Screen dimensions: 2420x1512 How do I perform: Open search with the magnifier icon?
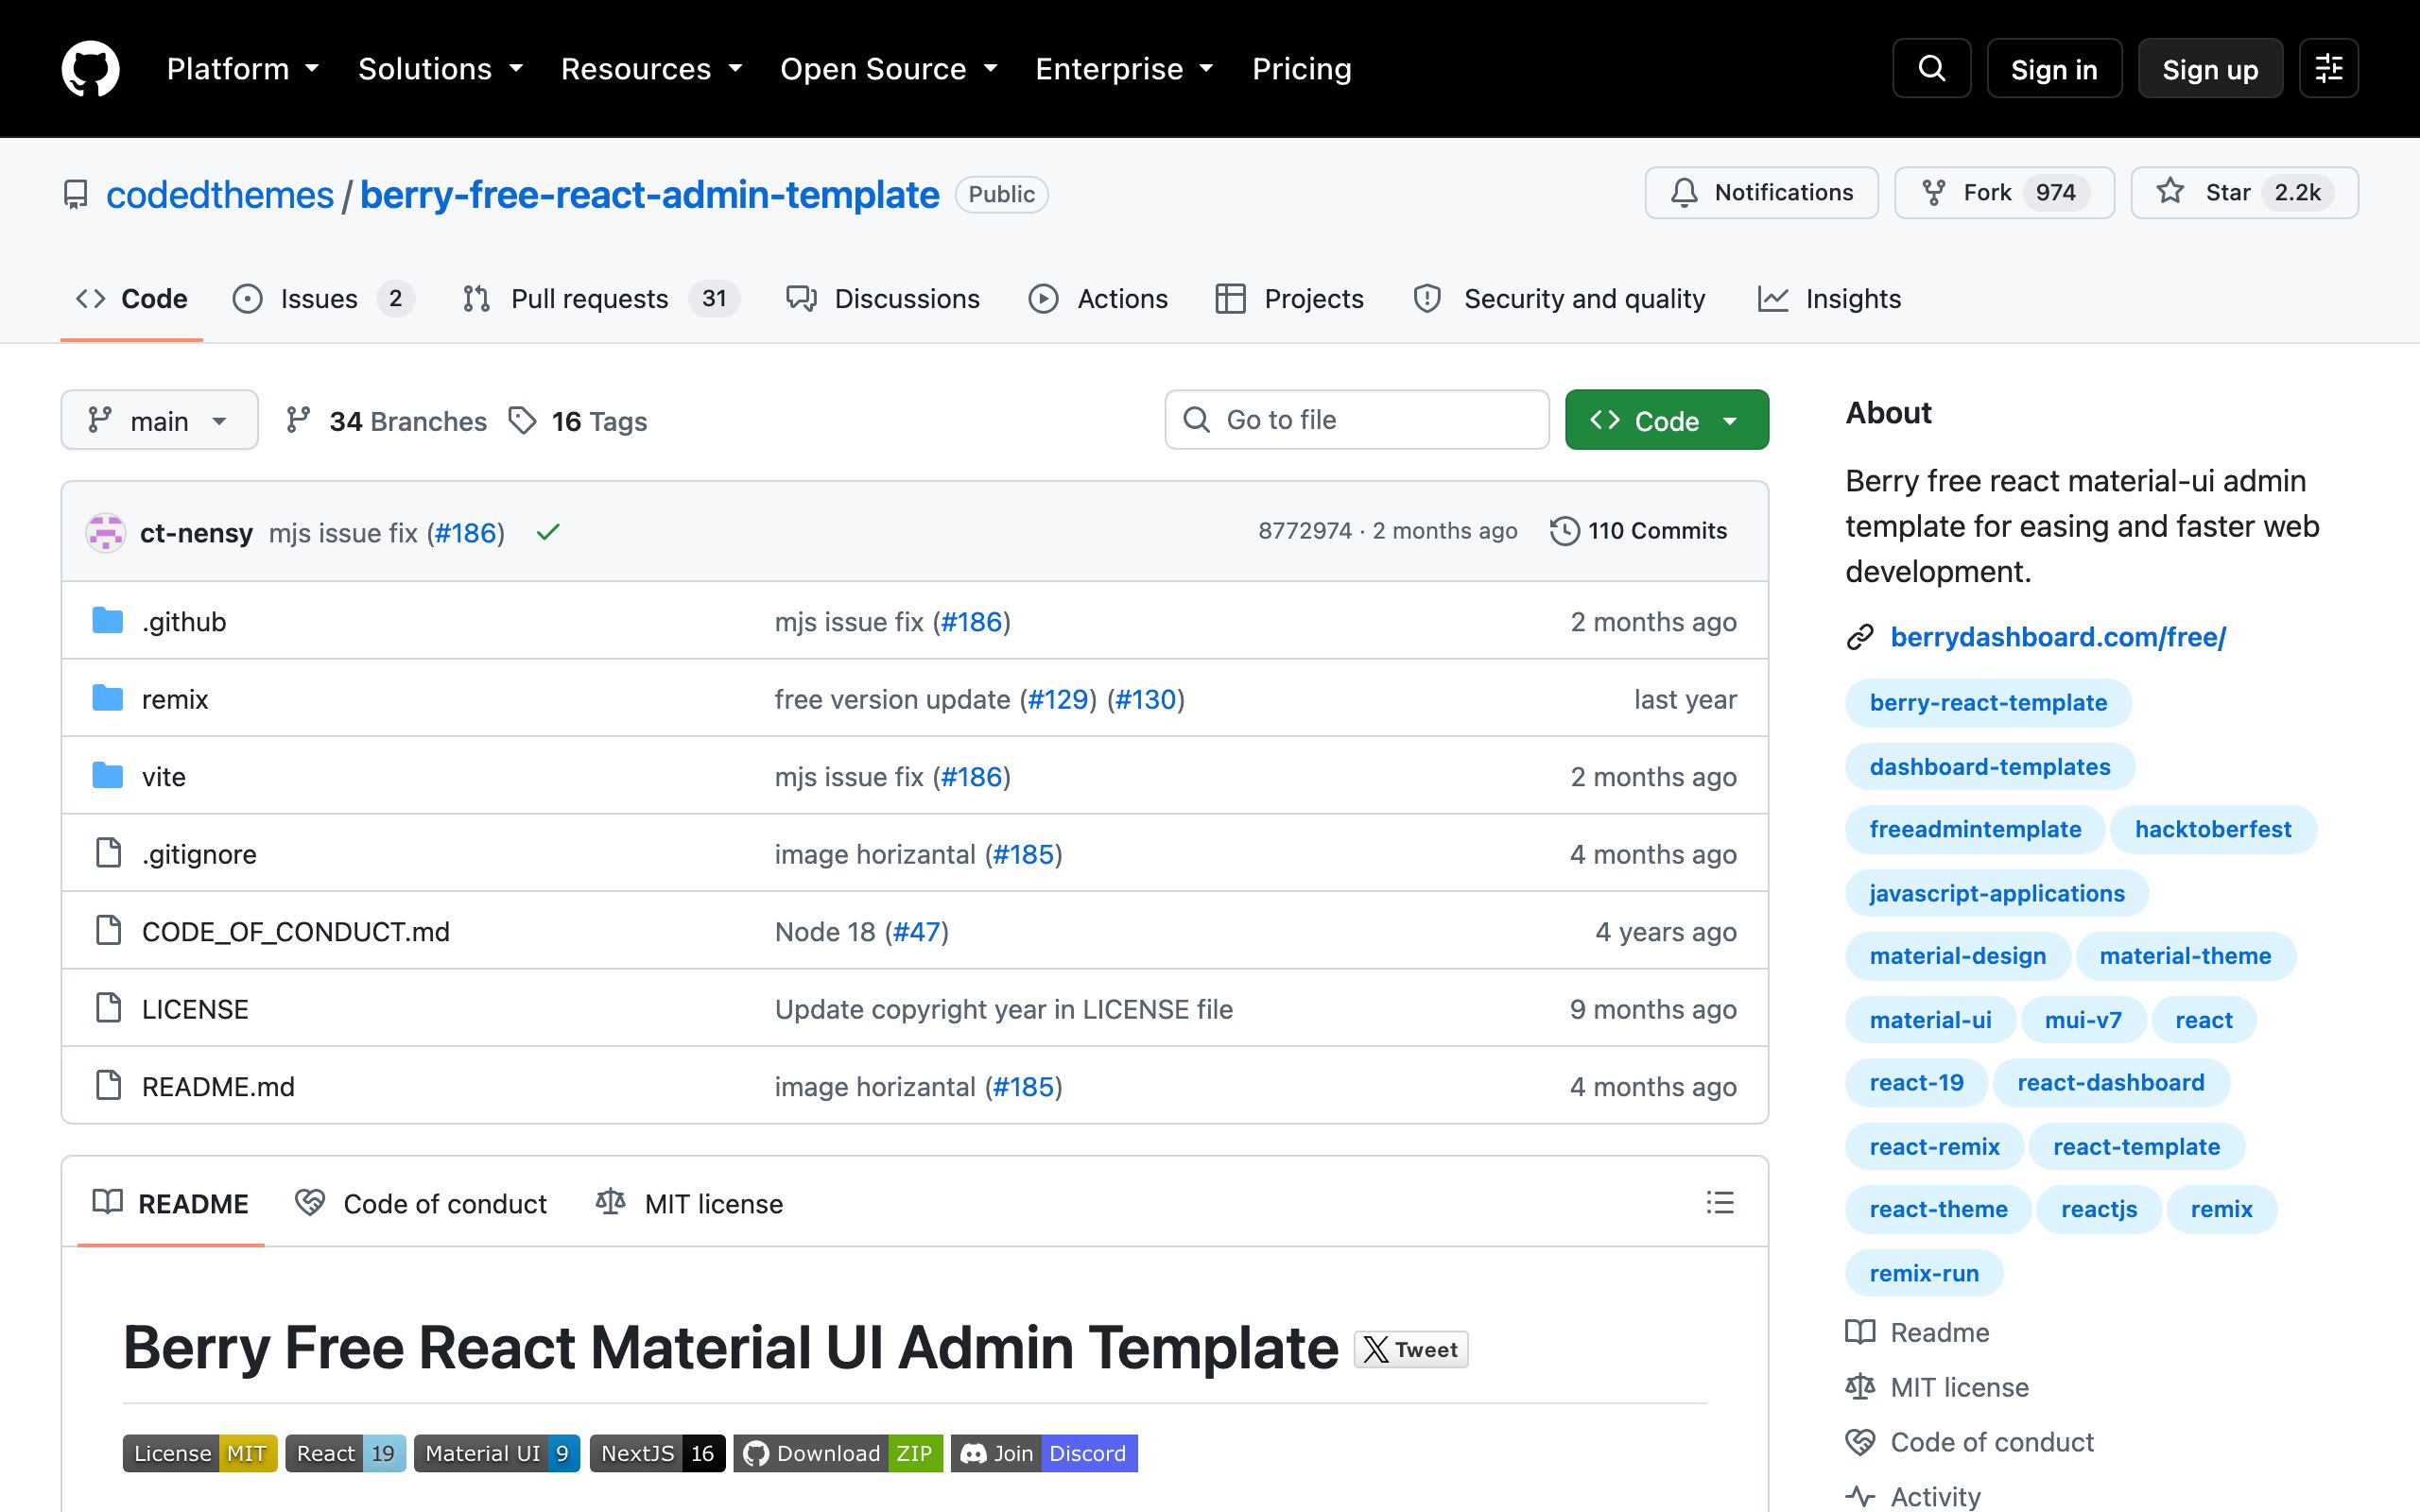tap(1931, 68)
